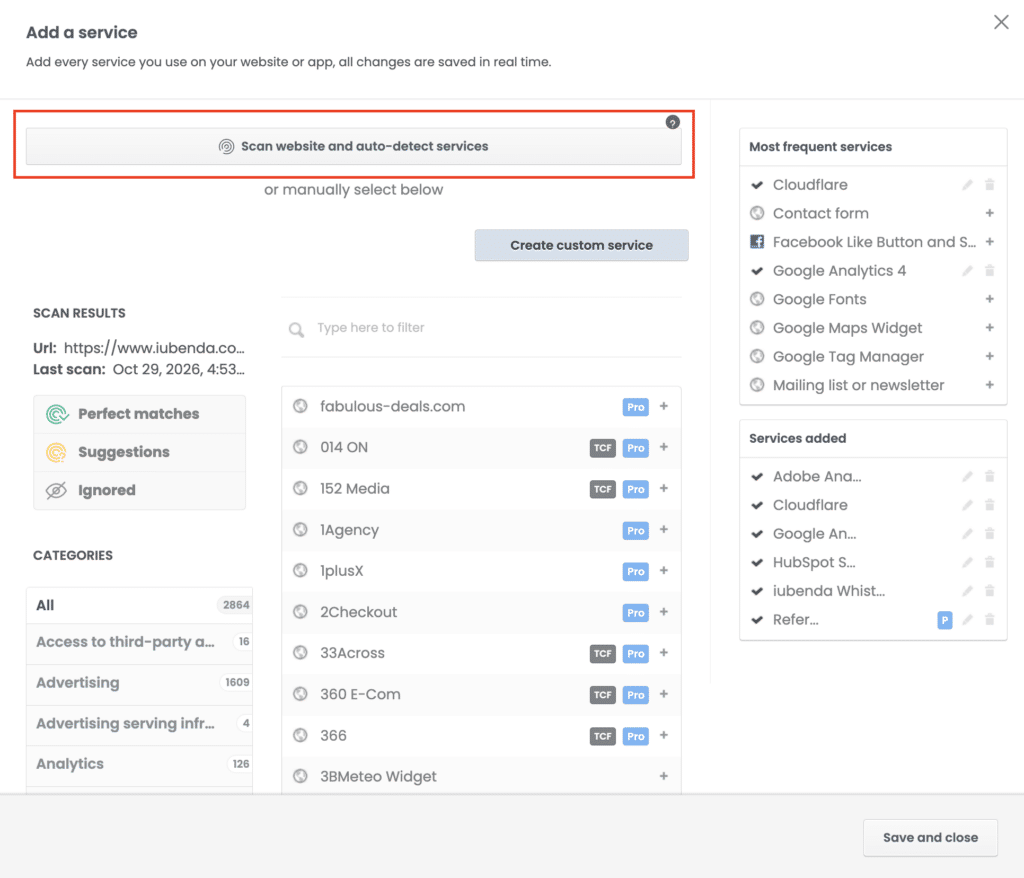Add Google Tag Manager with plus icon
The image size is (1024, 878).
pos(989,357)
